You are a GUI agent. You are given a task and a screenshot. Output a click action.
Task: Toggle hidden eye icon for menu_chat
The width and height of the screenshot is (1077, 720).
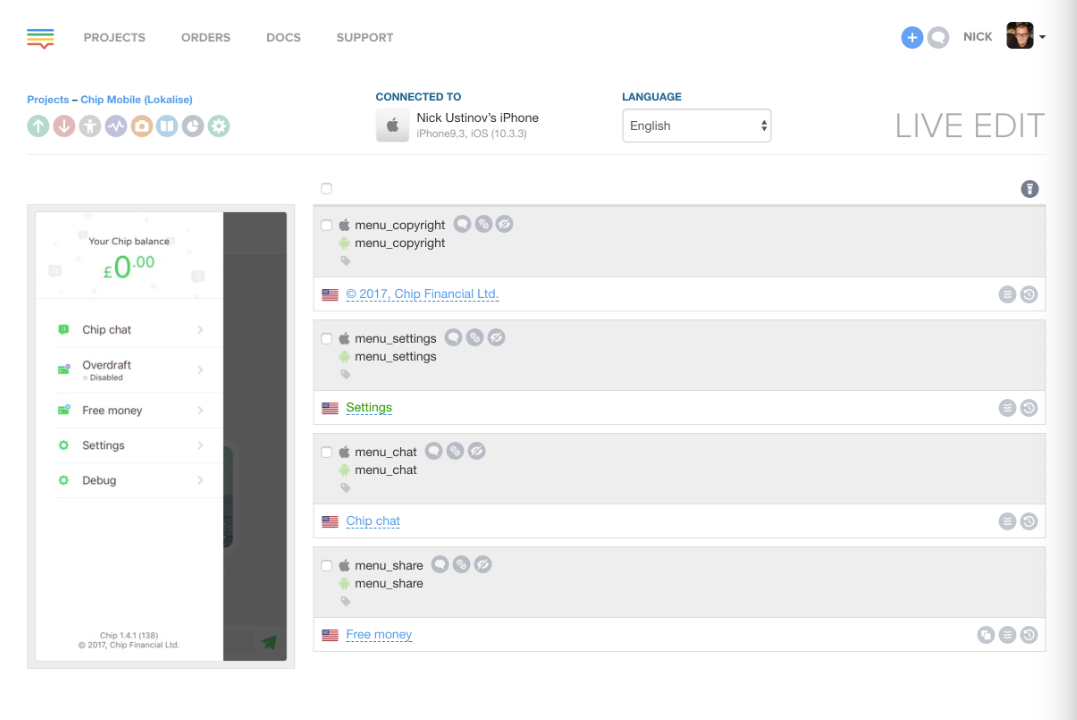pos(476,451)
